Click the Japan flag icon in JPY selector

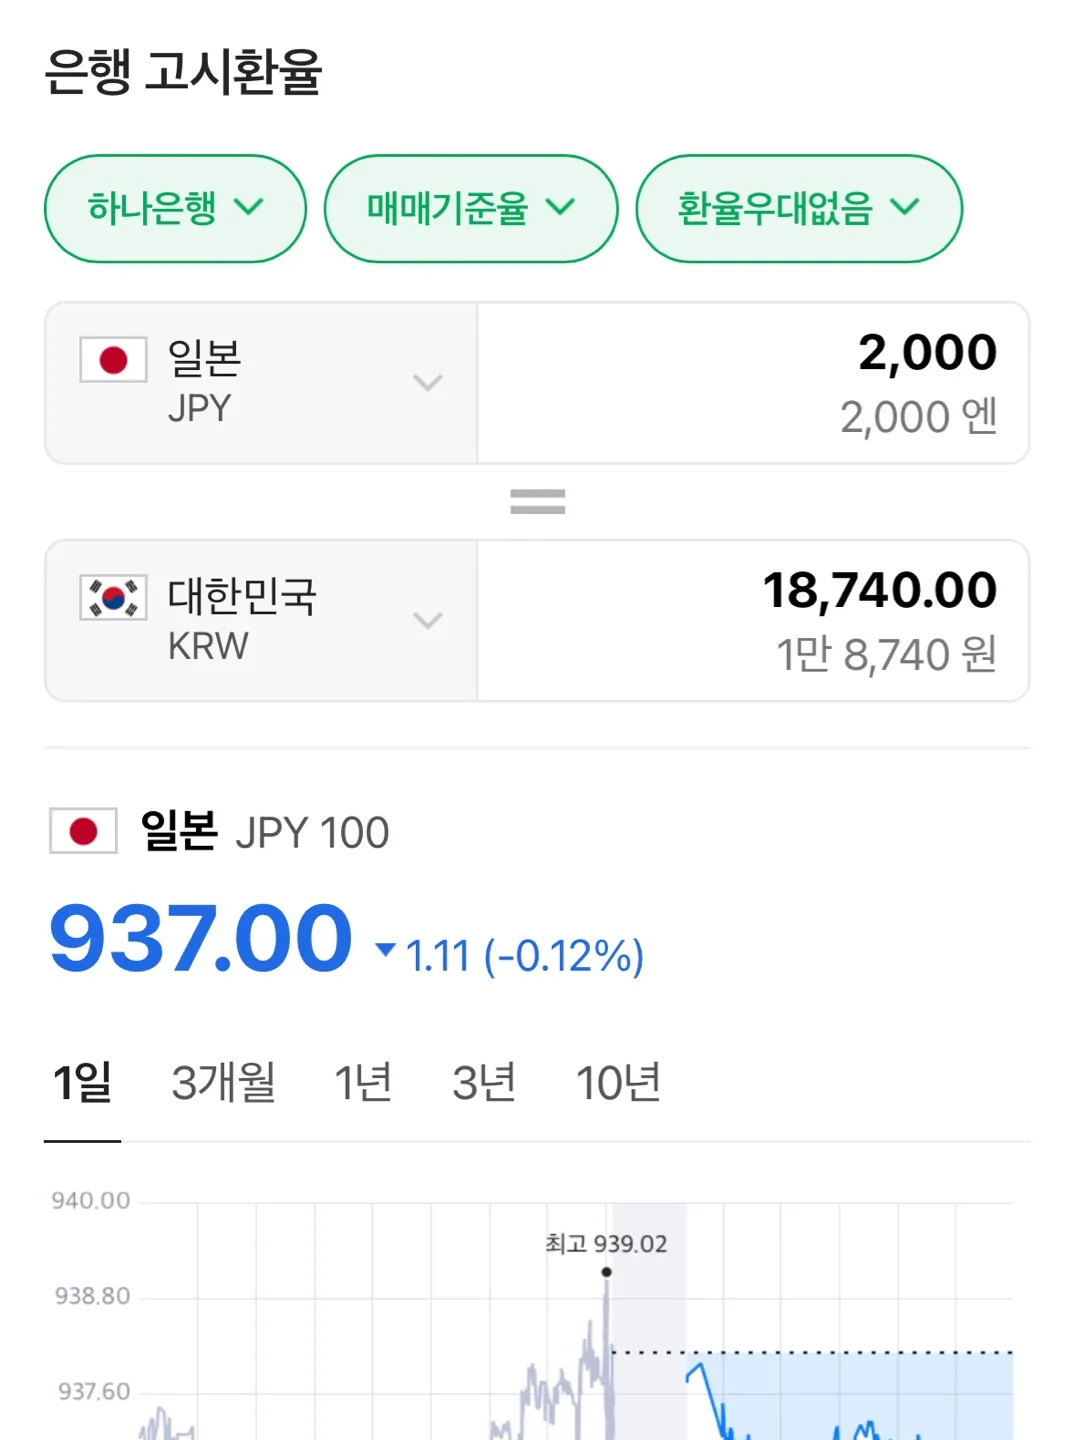(x=113, y=360)
